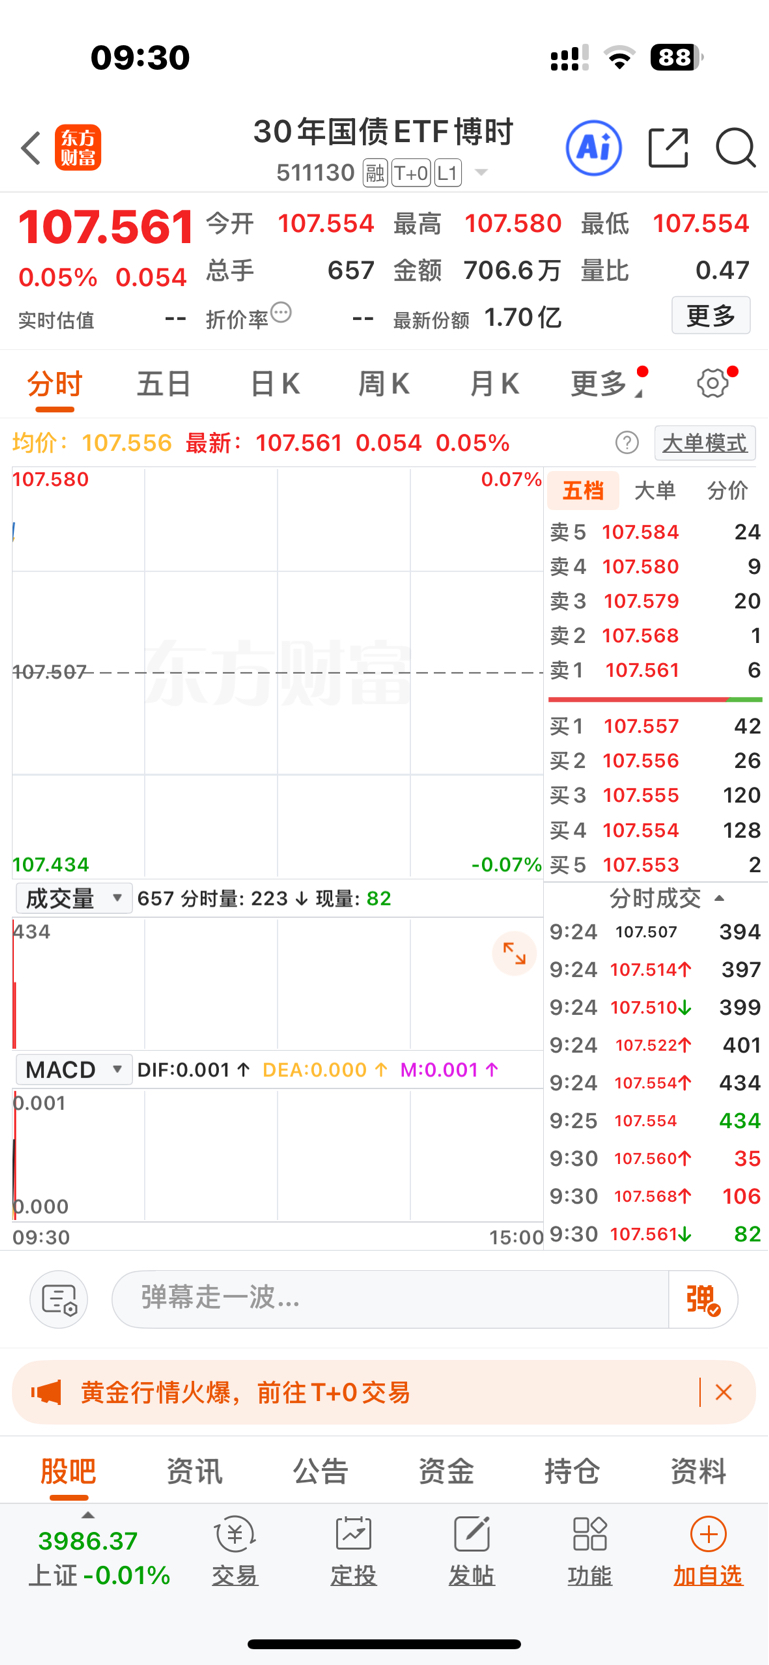Image resolution: width=769 pixels, height=1665 pixels.
Task: Open the 资讯 news tab
Action: pyautogui.click(x=194, y=1471)
